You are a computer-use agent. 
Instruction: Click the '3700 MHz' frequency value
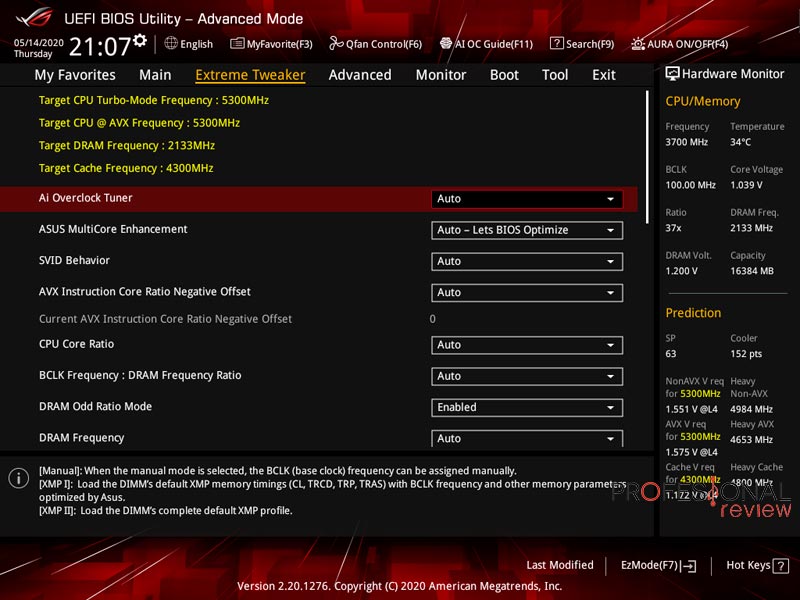pos(687,142)
